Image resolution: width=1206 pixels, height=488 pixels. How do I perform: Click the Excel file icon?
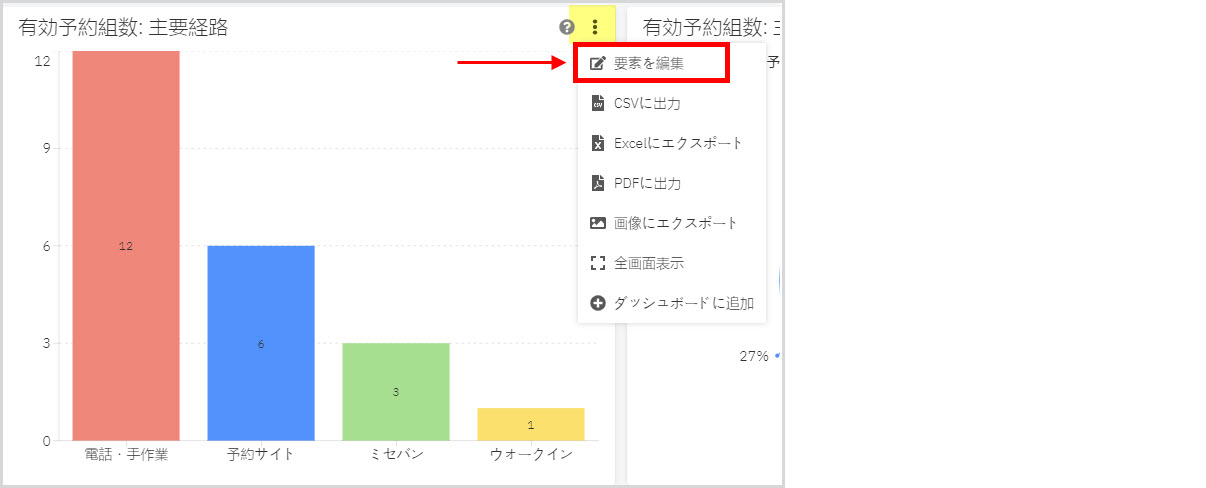coord(598,143)
